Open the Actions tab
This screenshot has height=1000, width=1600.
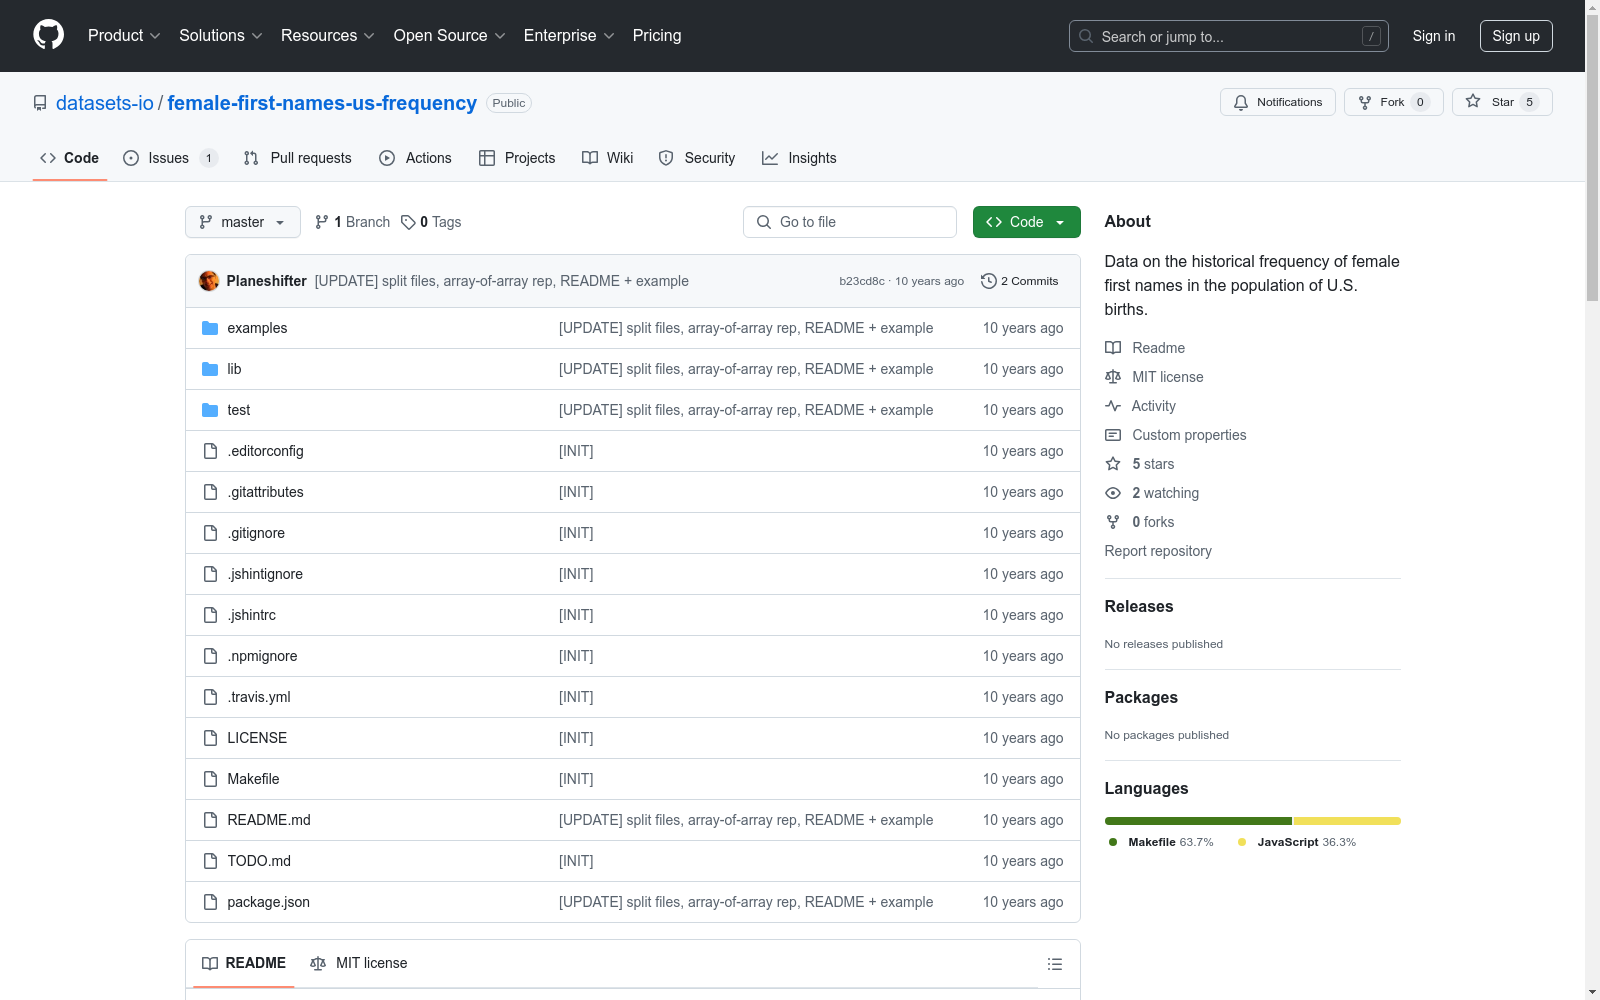[x=415, y=158]
